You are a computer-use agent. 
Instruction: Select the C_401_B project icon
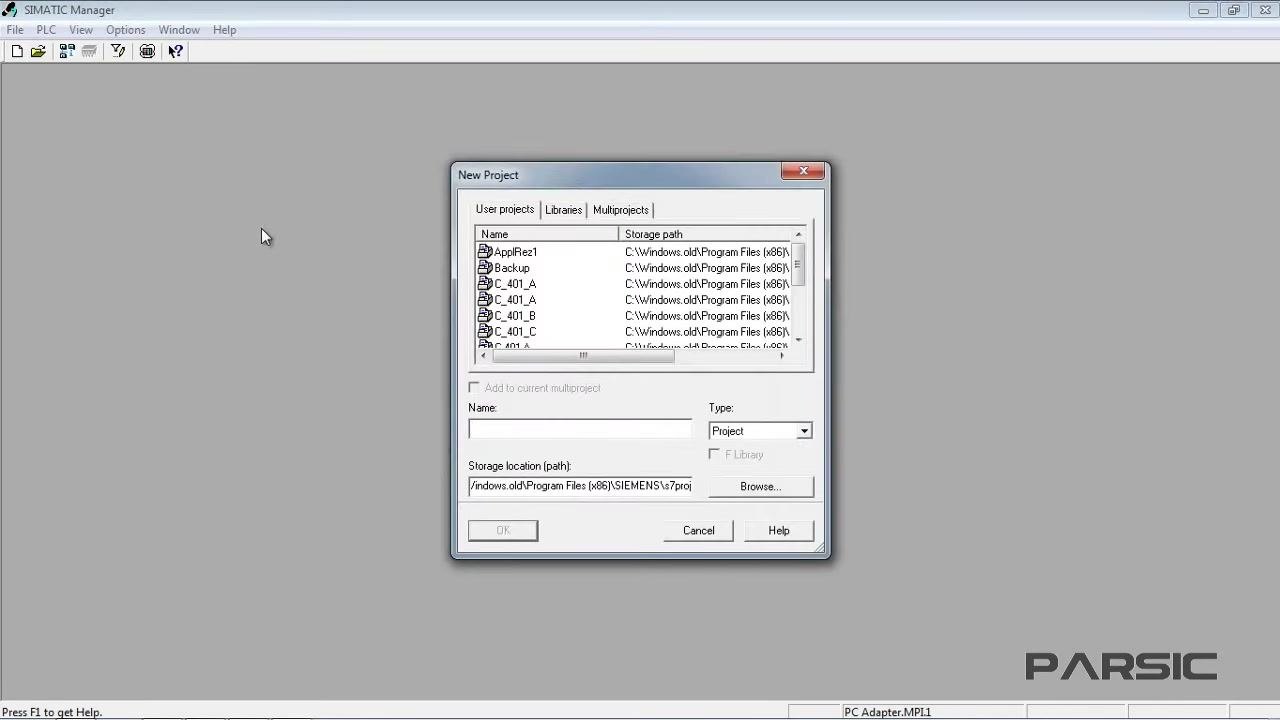(485, 316)
